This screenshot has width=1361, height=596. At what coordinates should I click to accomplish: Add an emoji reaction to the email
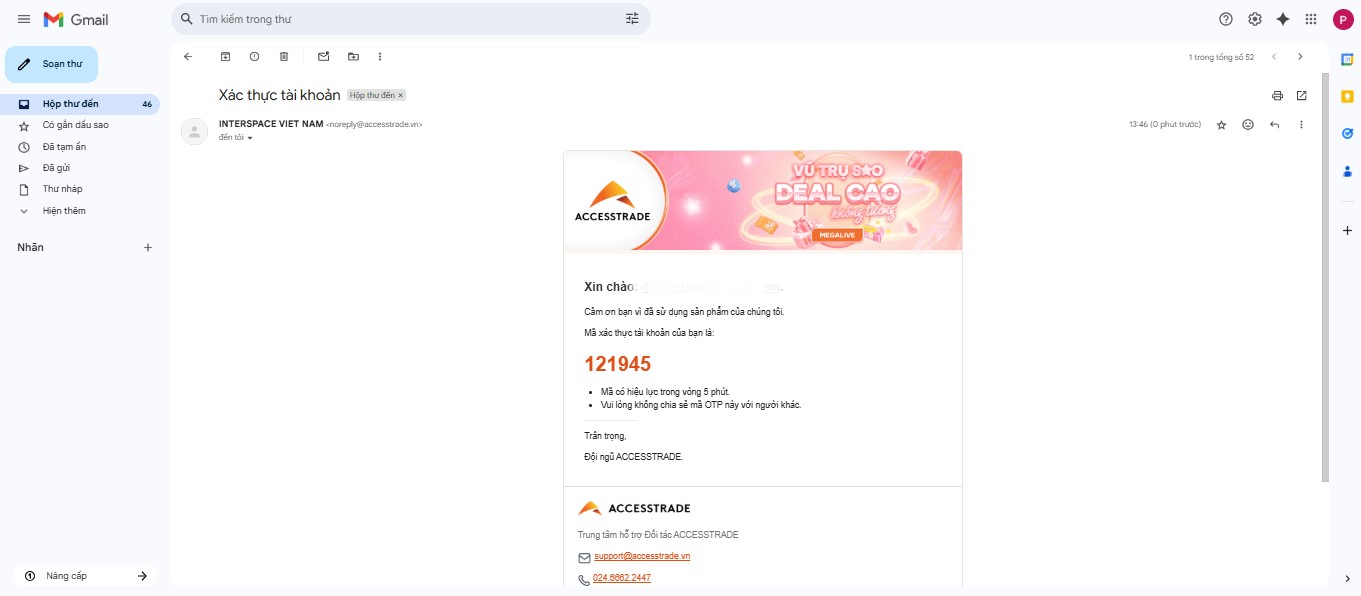[x=1247, y=124]
